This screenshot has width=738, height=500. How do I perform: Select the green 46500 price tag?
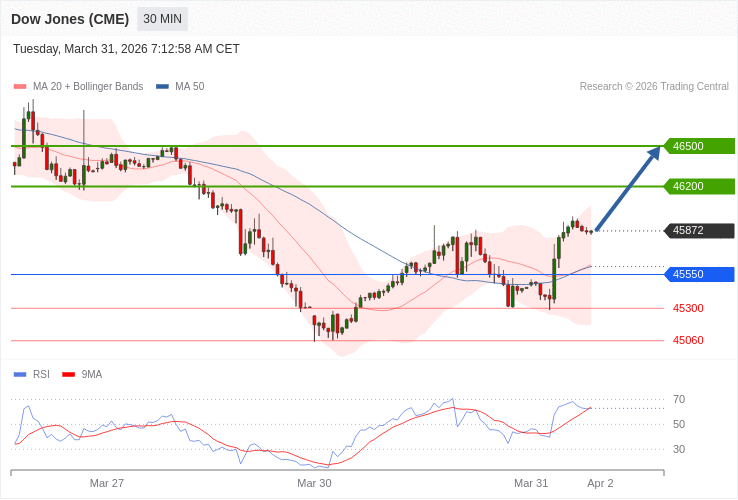click(x=699, y=146)
